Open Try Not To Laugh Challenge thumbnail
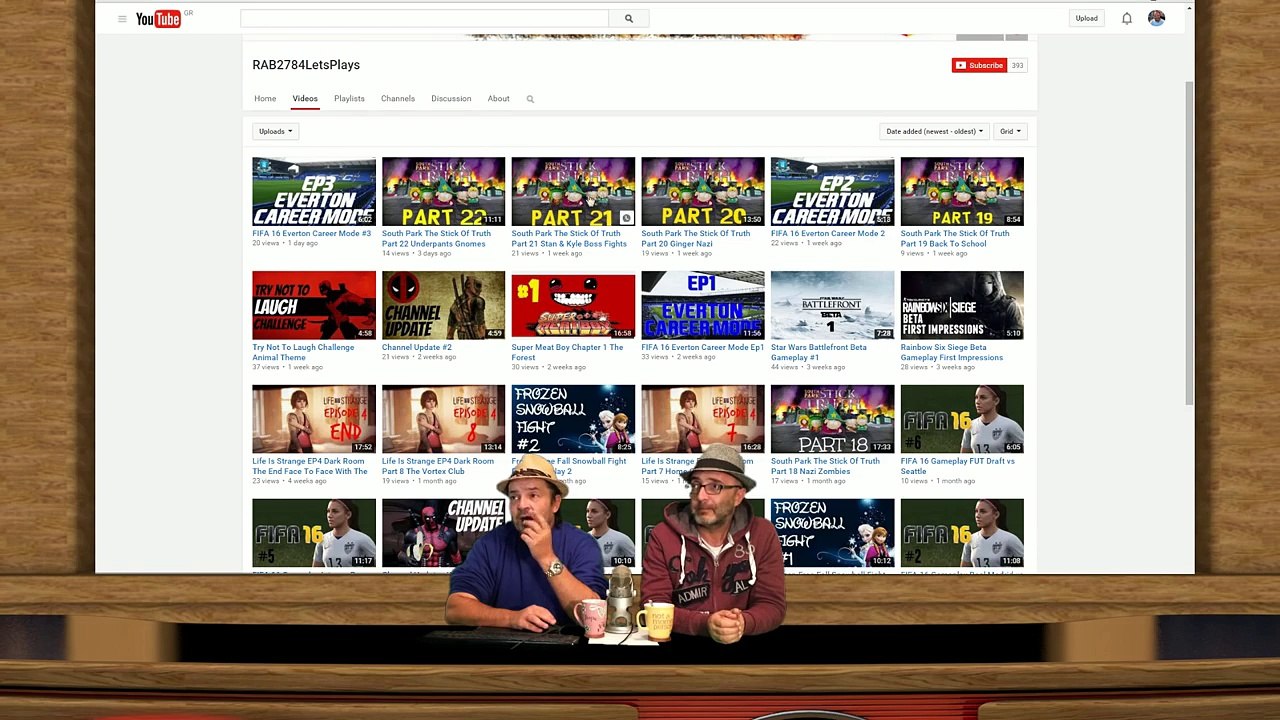Viewport: 1280px width, 720px height. [314, 305]
